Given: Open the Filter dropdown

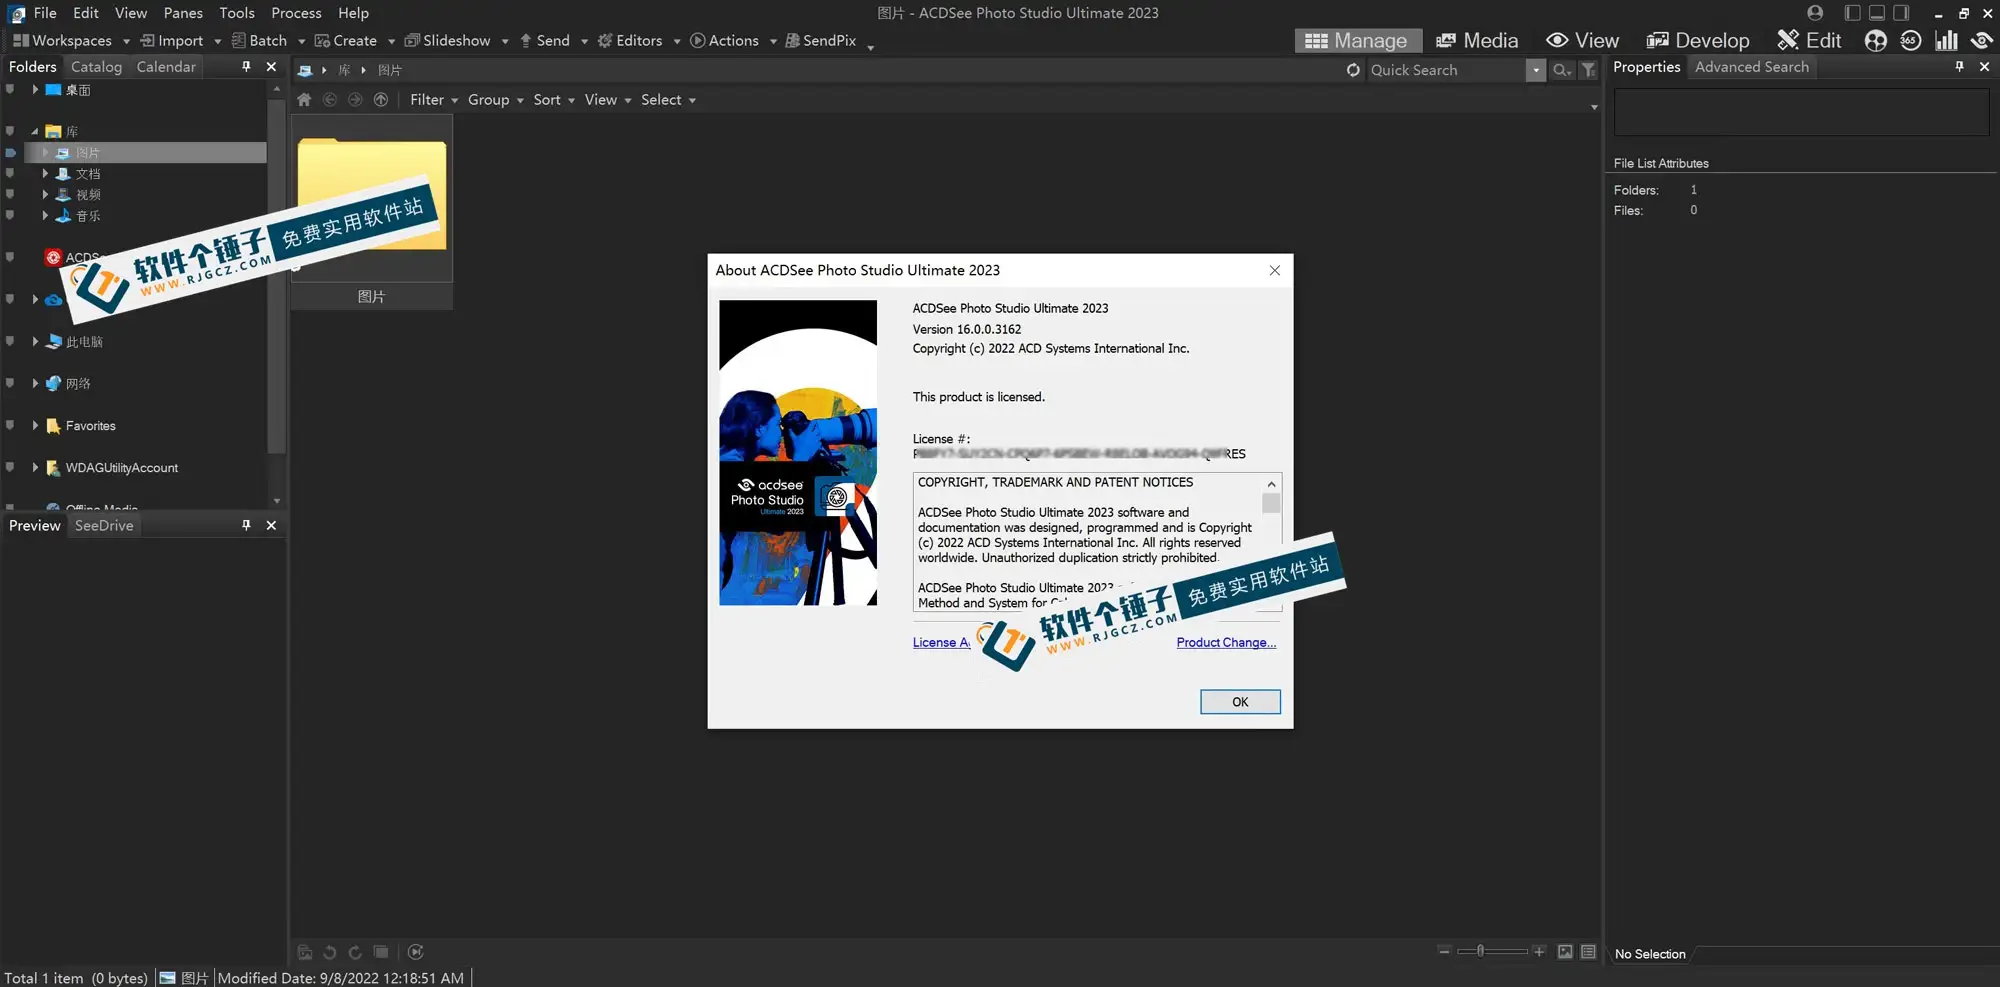Looking at the screenshot, I should (x=433, y=99).
